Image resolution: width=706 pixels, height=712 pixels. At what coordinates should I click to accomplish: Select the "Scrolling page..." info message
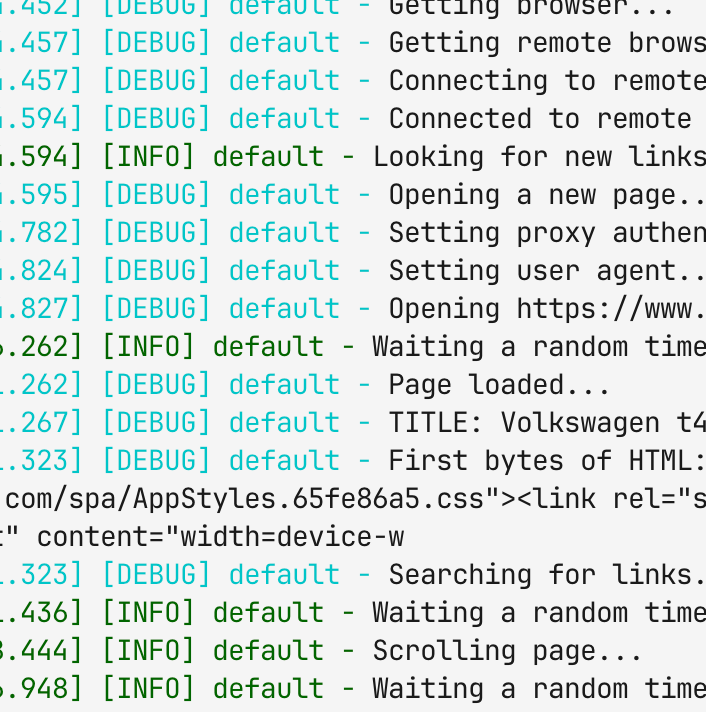(x=507, y=652)
